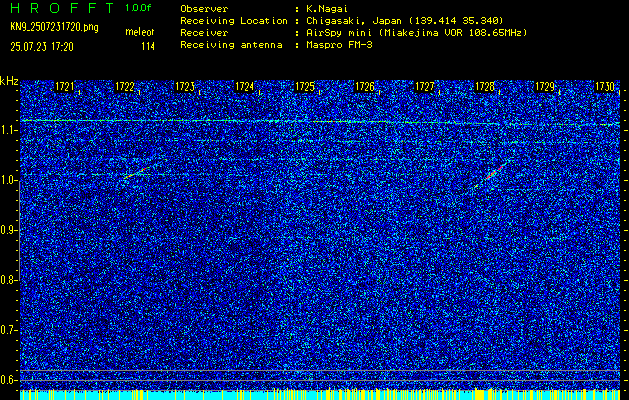Click the red meteor echo streak near 1728
The width and height of the screenshot is (629, 400).
tap(494, 173)
